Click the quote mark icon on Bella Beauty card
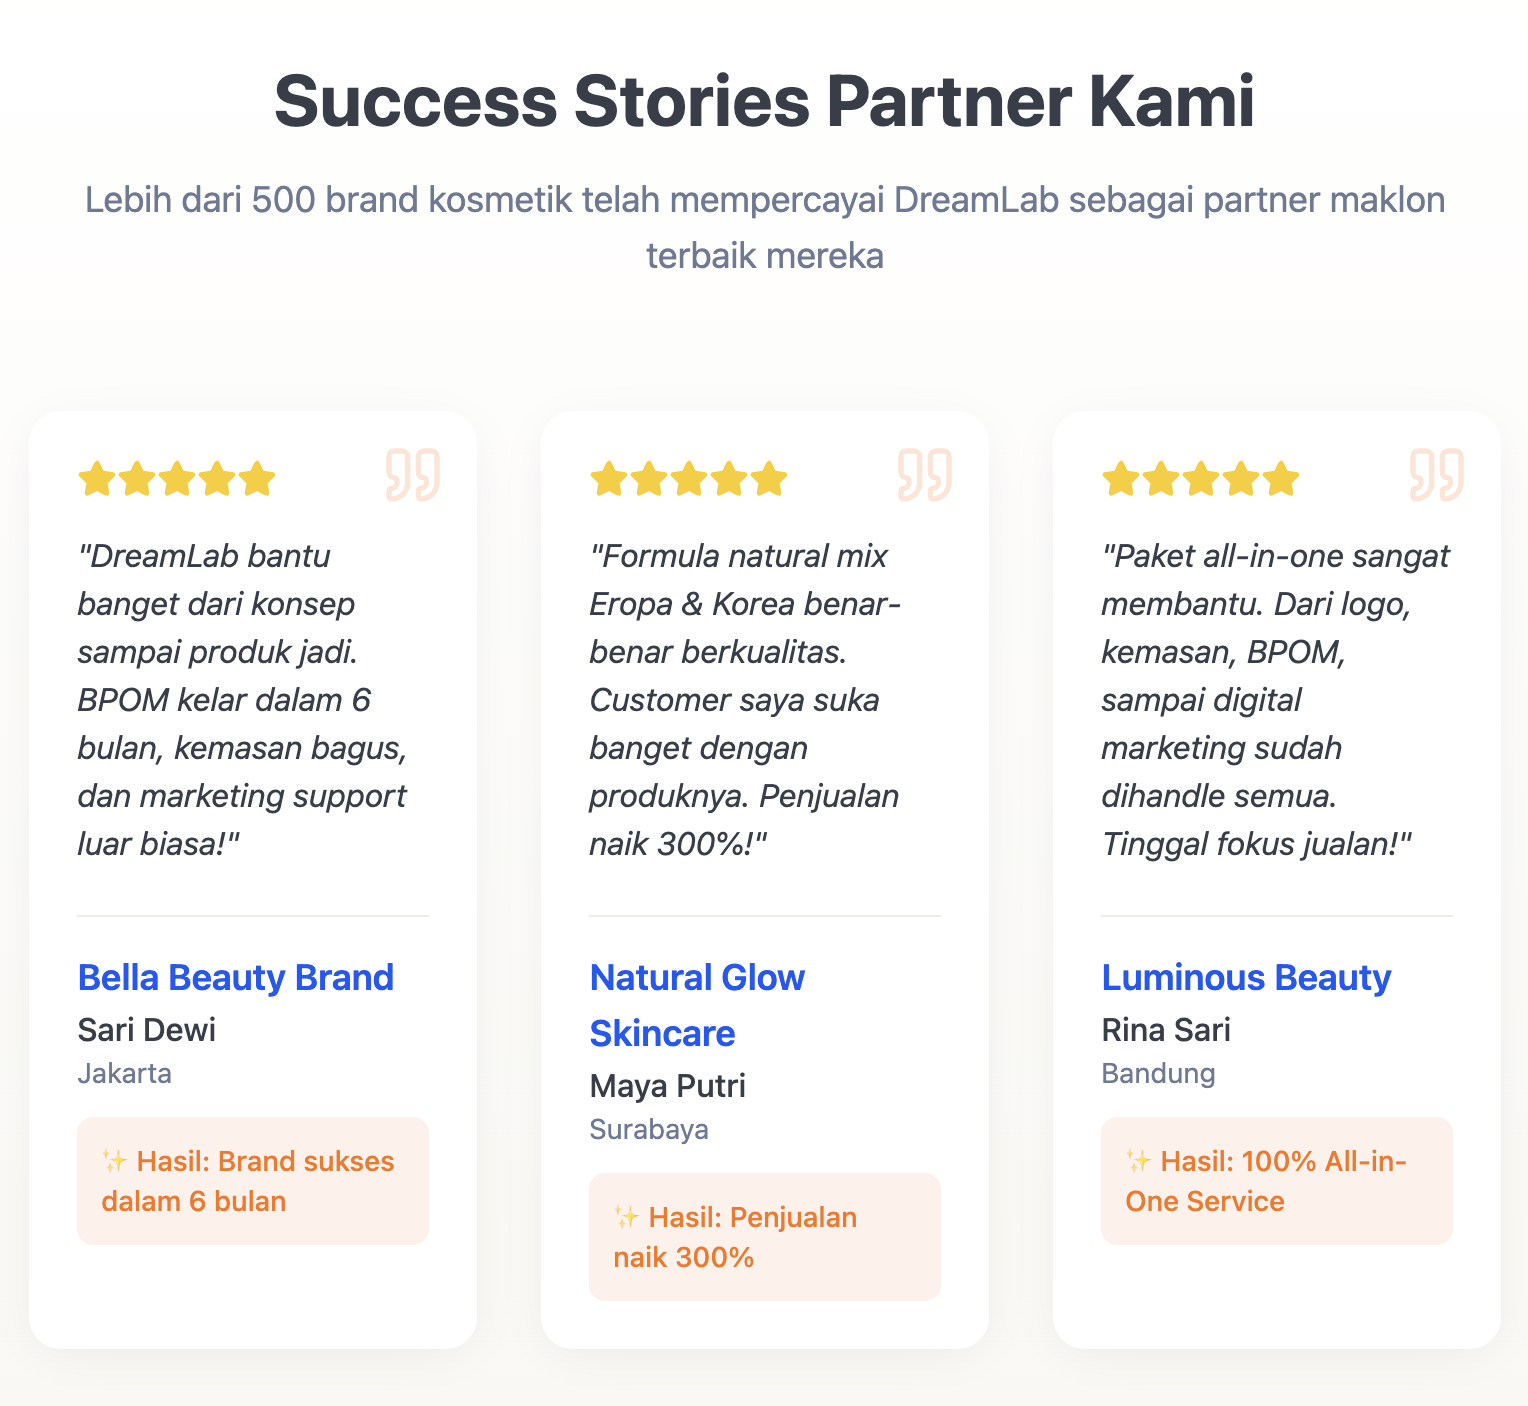Image resolution: width=1528 pixels, height=1406 pixels. point(412,475)
